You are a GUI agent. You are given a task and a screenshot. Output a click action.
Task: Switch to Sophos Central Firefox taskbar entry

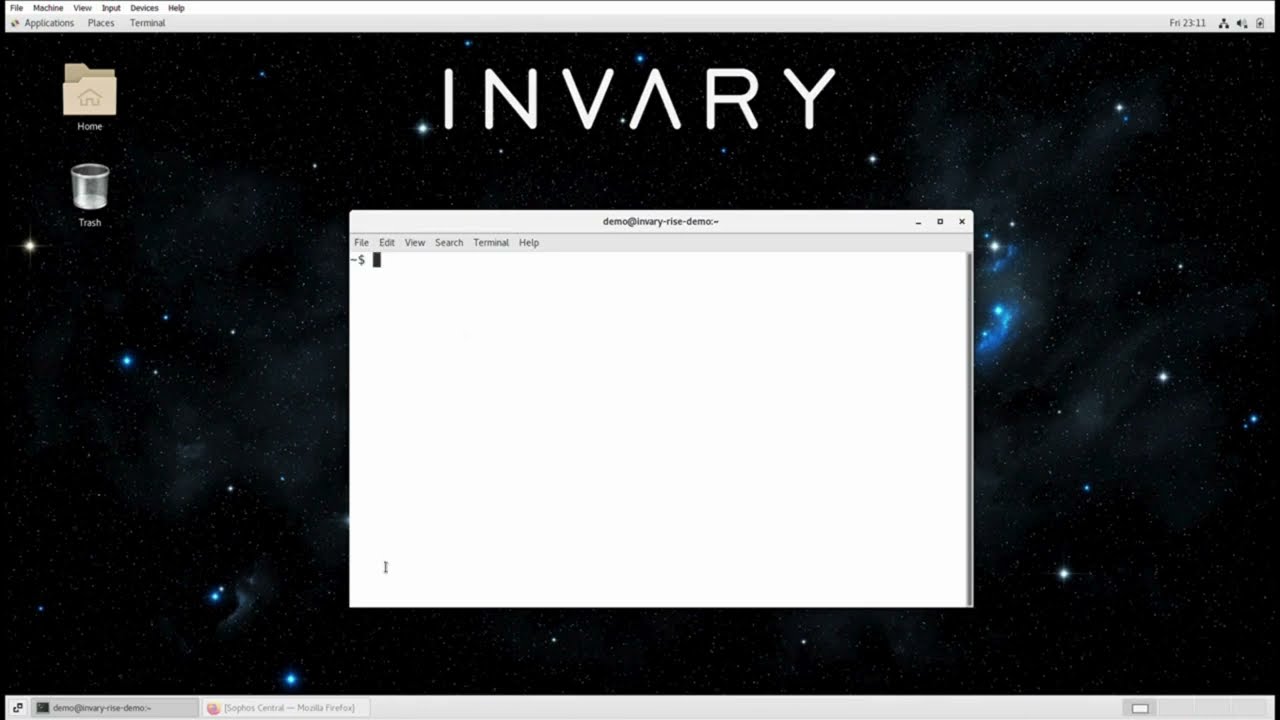tap(287, 708)
